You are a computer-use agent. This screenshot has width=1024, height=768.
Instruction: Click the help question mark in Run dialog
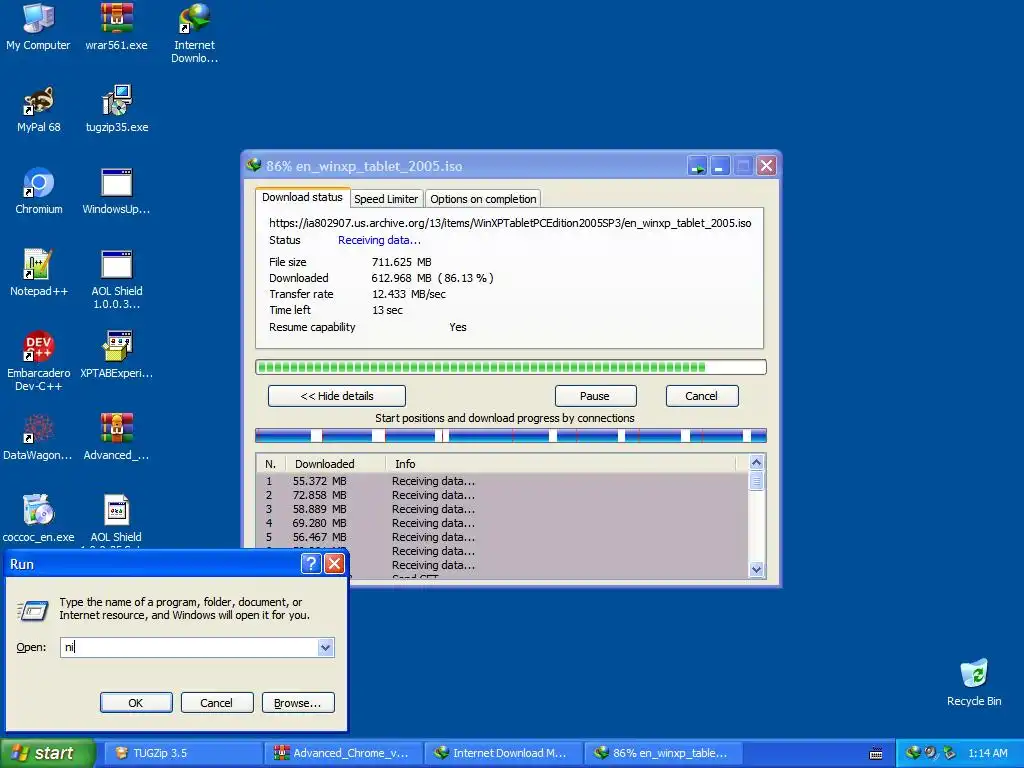[311, 564]
